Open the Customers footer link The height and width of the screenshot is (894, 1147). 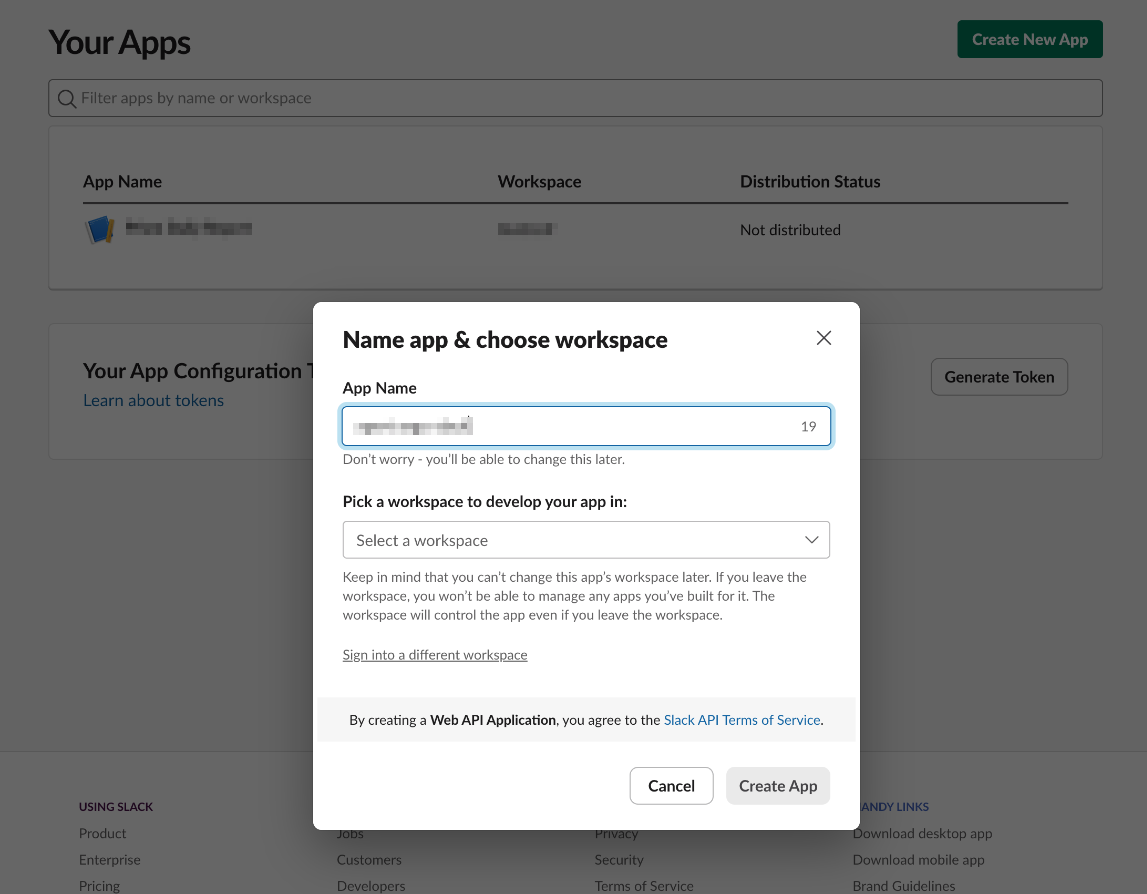(369, 860)
